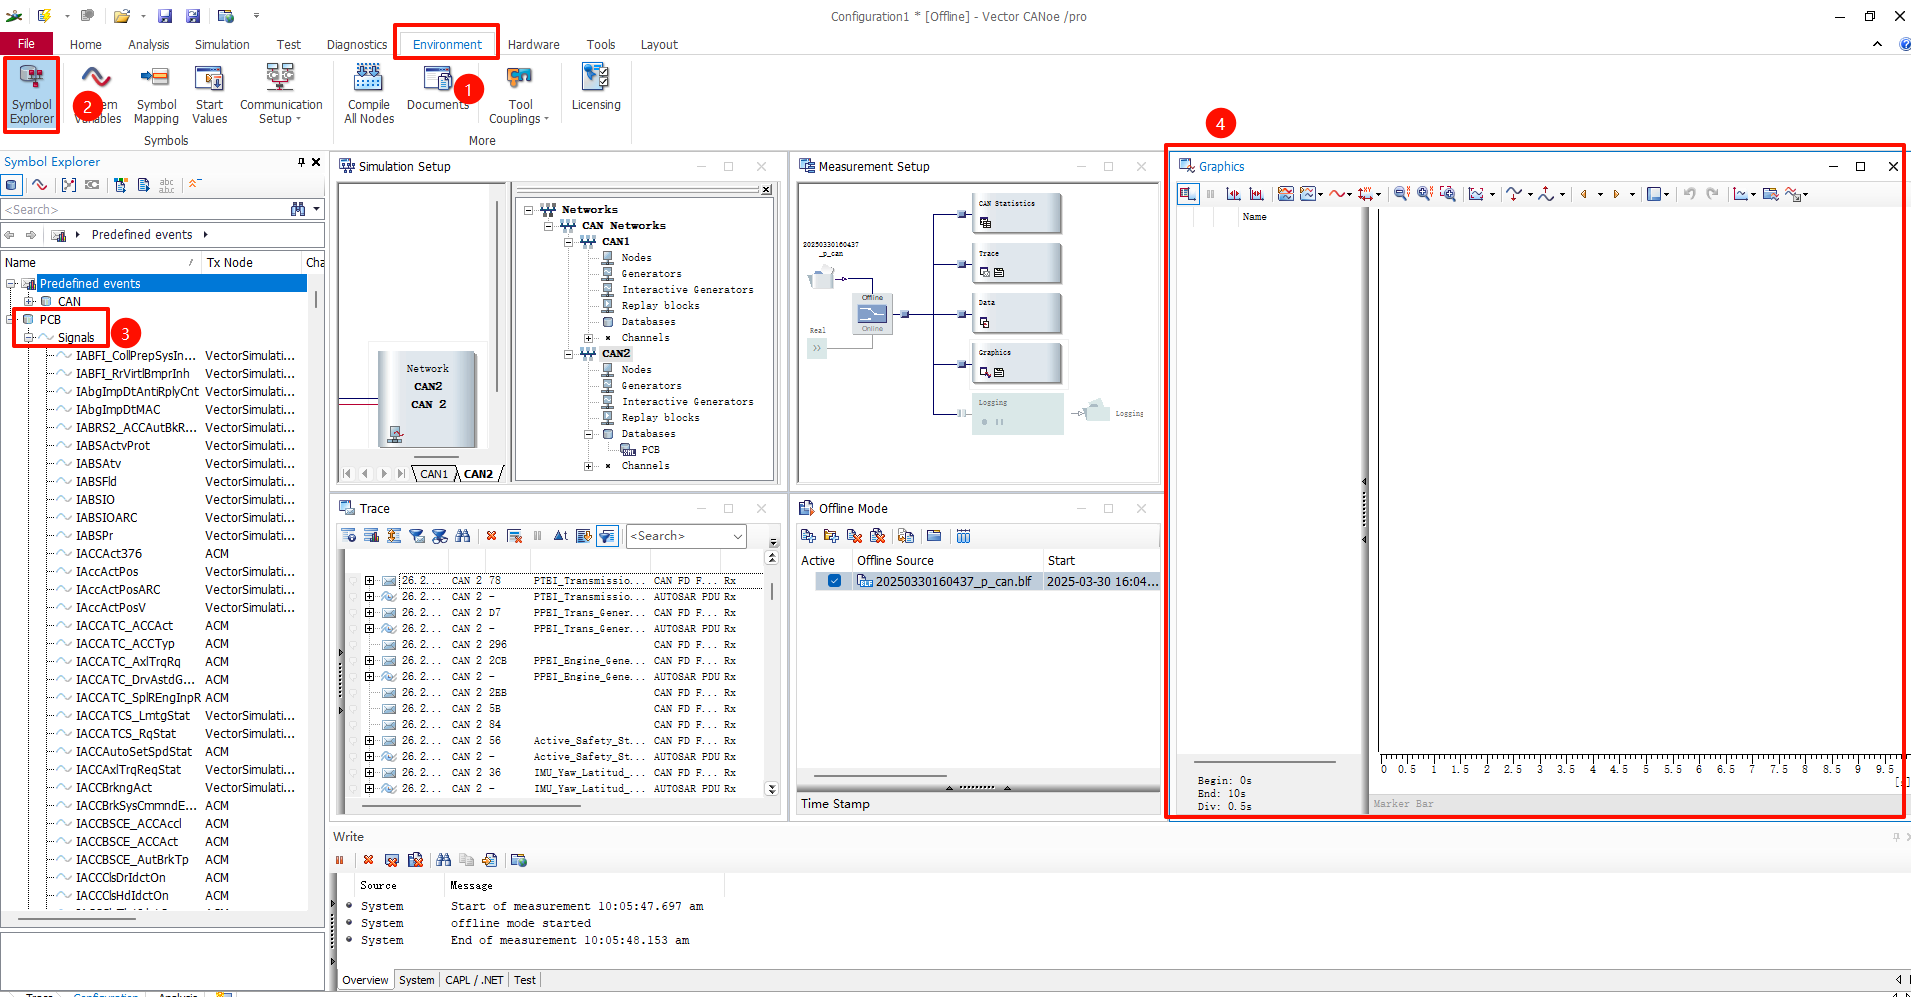Toggle highlighted filter icon in Trace toolbar
The height and width of the screenshot is (997, 1911).
click(607, 536)
